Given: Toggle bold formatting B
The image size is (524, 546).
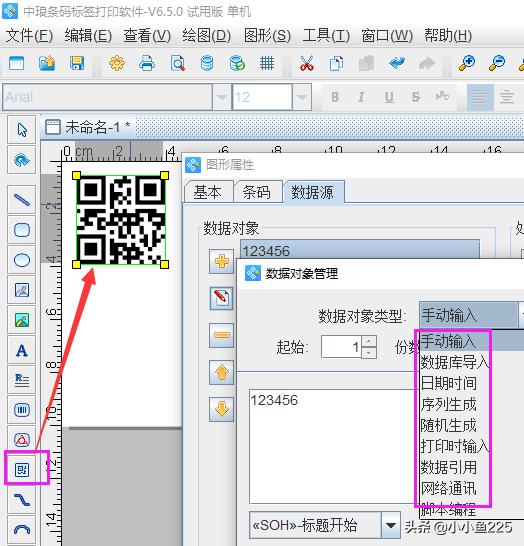Looking at the screenshot, I should click(335, 97).
